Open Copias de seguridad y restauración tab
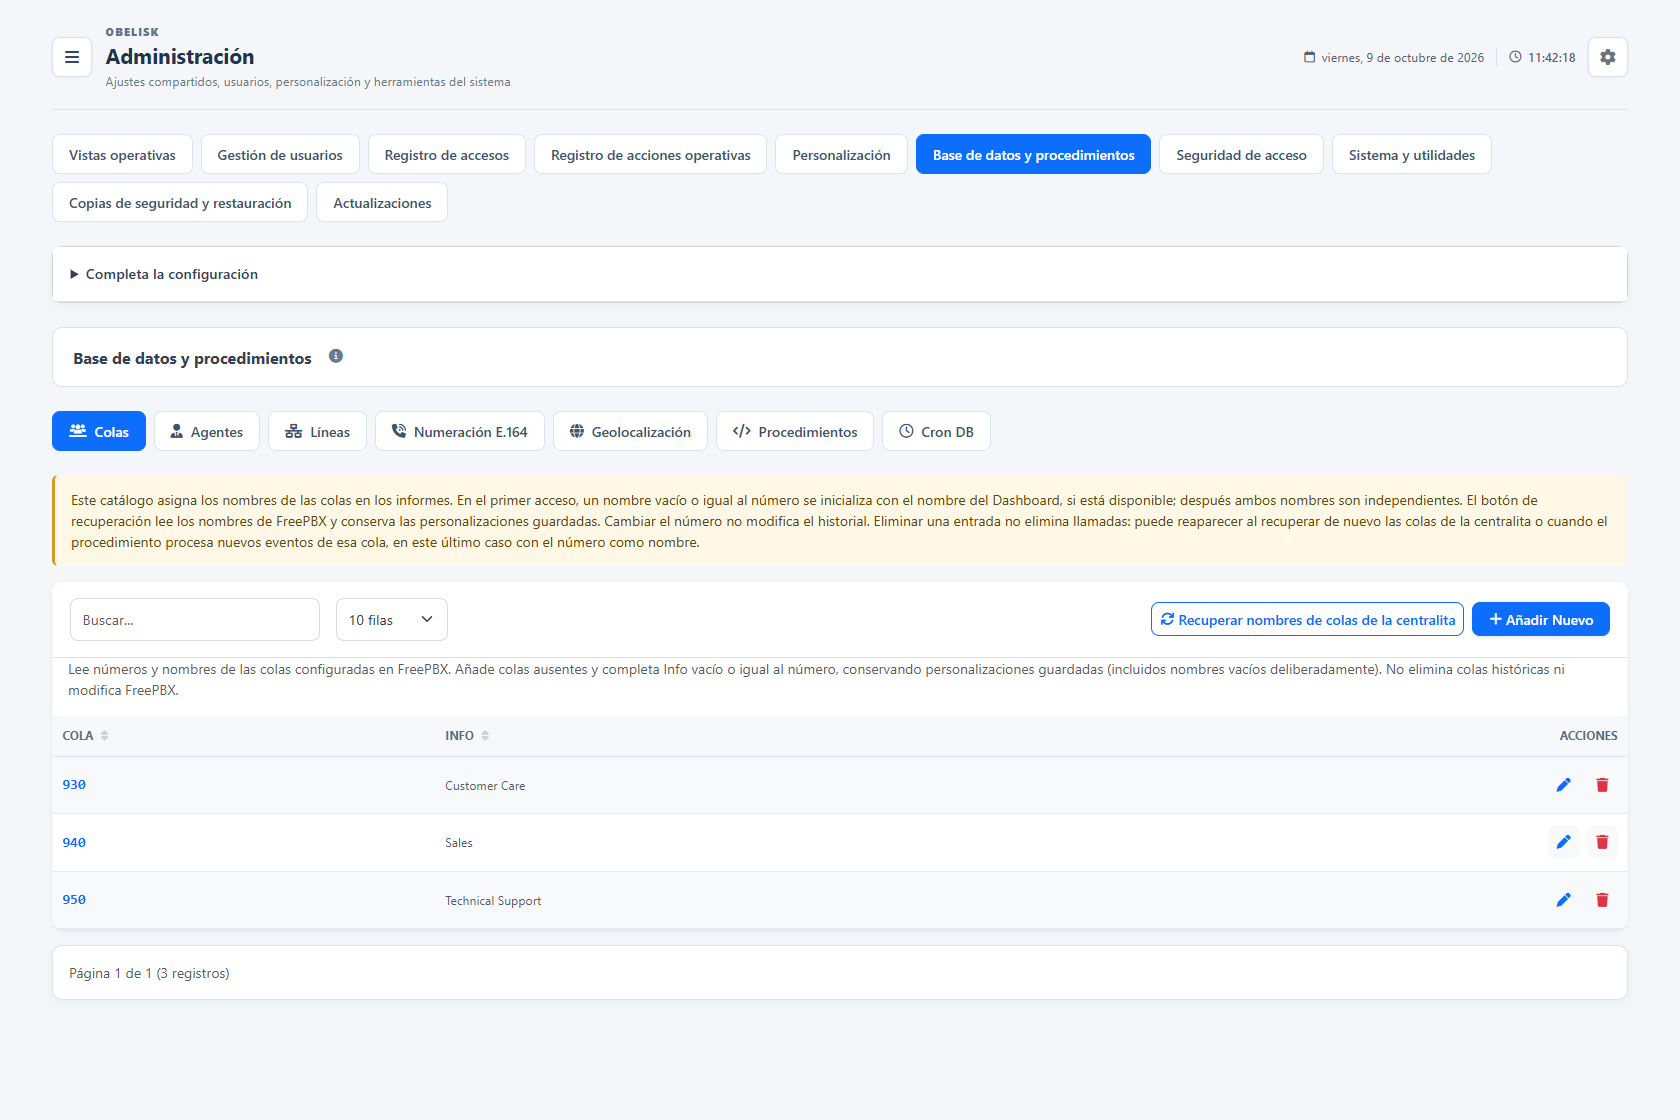 180,203
